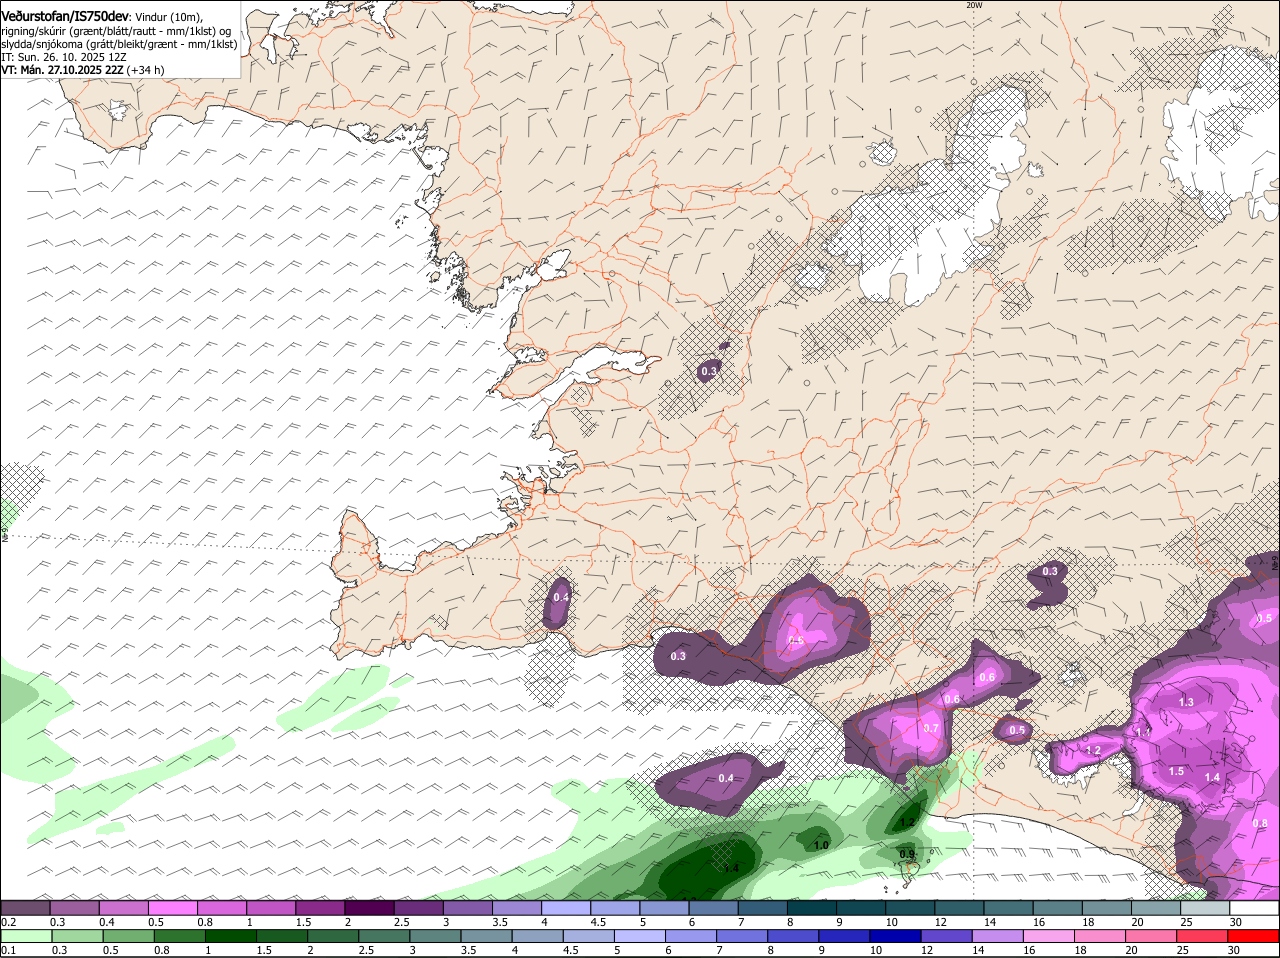This screenshot has width=1280, height=958.
Task: Click the bright red swatch ending lower legend
Action: [x=1254, y=935]
